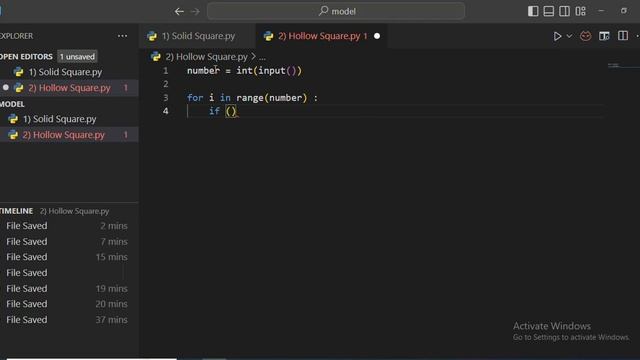640x360 pixels.
Task: Run the Python file with play button
Action: 557,36
